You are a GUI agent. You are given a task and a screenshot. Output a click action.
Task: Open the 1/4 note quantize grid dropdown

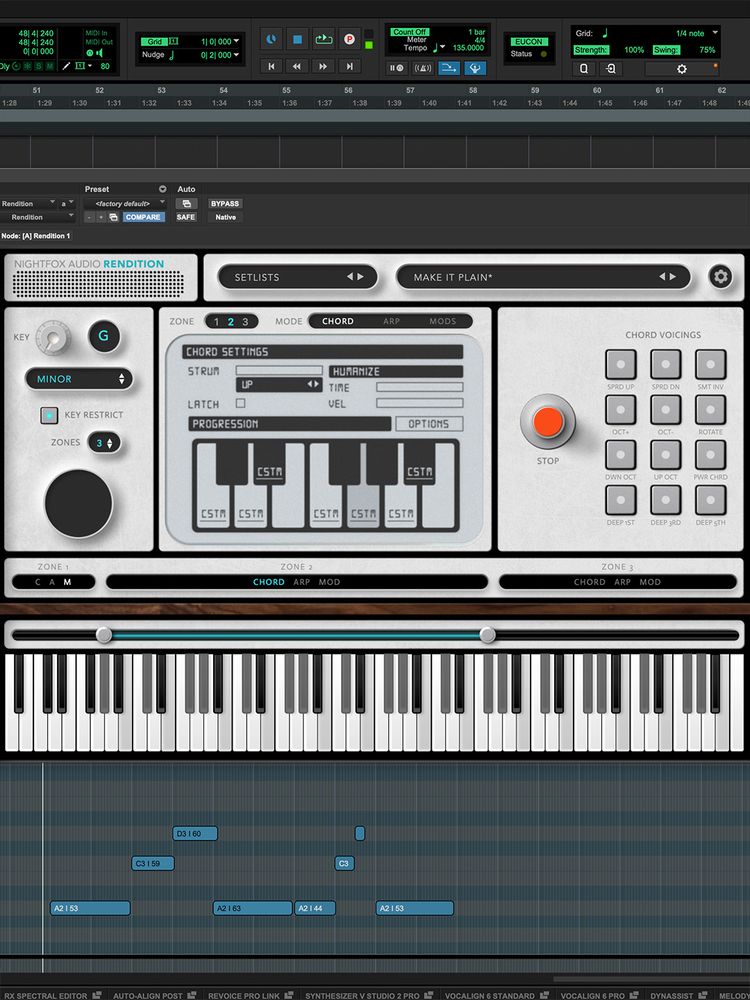pos(715,33)
